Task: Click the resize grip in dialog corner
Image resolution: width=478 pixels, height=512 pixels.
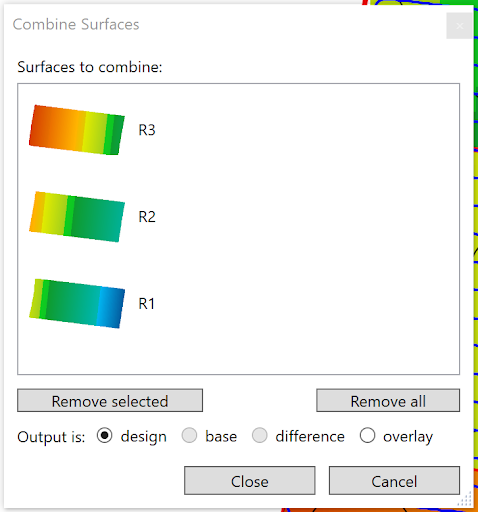Action: 466,500
